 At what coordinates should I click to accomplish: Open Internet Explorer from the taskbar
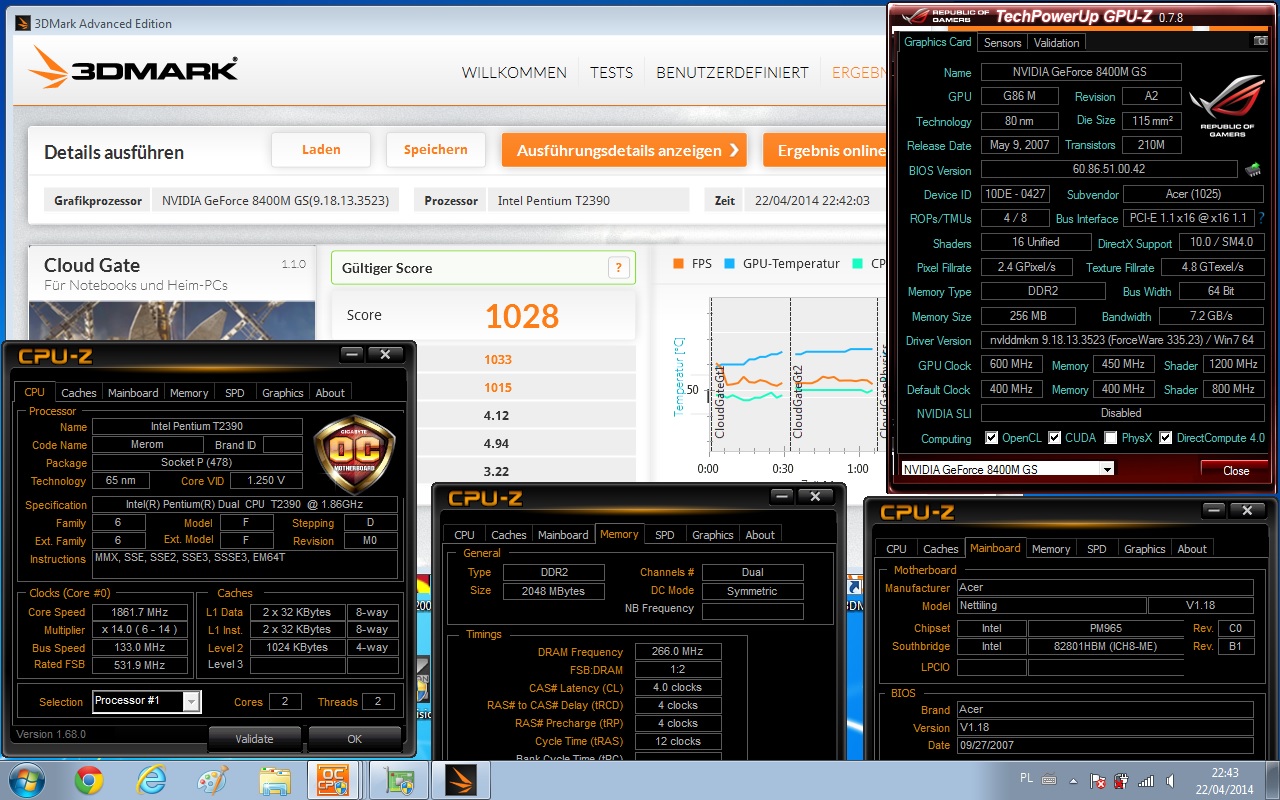coord(151,780)
